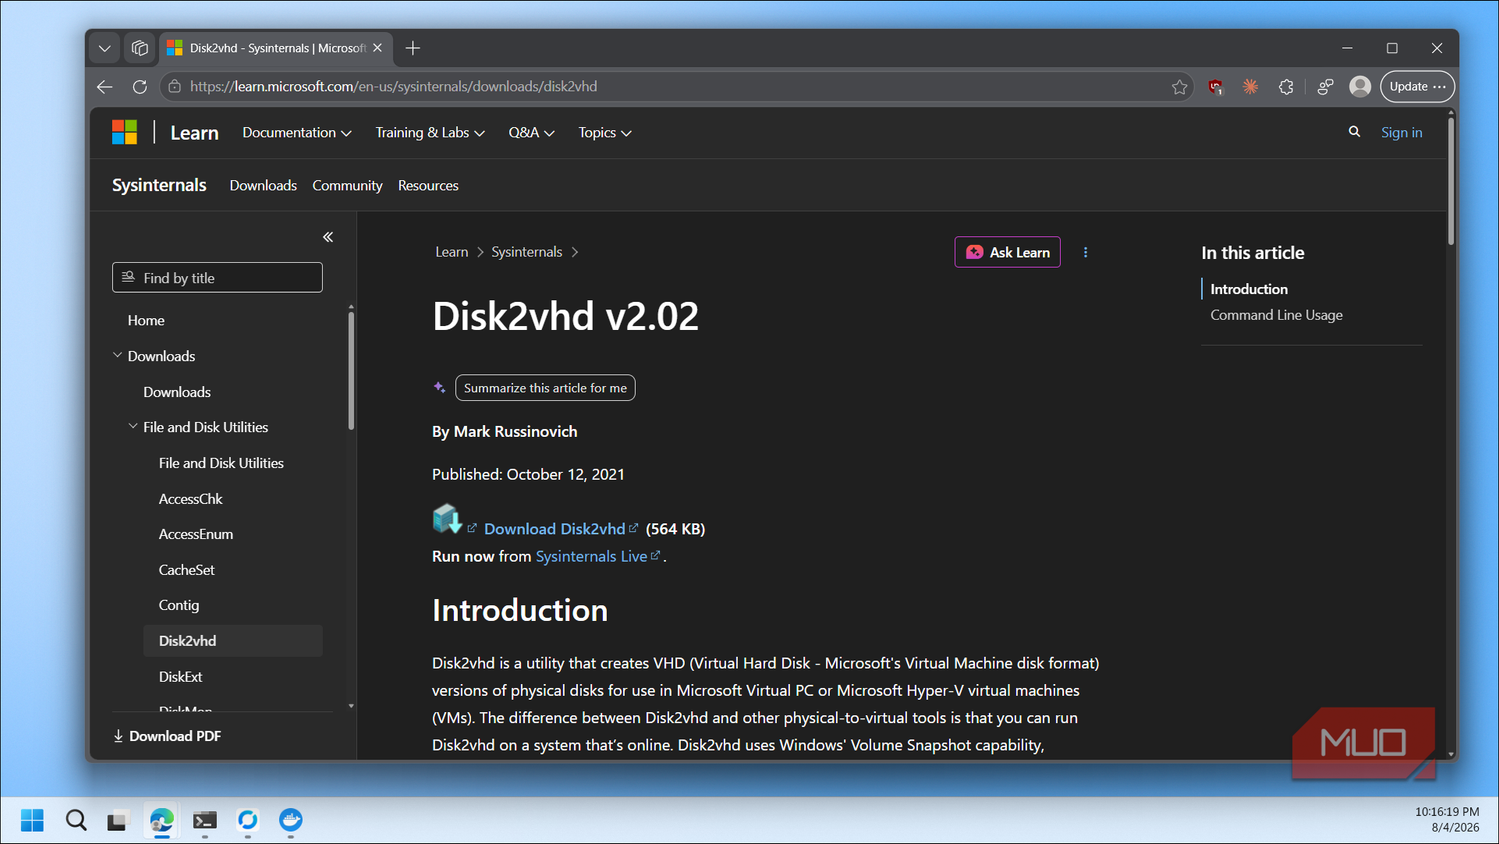The image size is (1499, 844).
Task: Open the tab actions workspace icon
Action: (140, 48)
